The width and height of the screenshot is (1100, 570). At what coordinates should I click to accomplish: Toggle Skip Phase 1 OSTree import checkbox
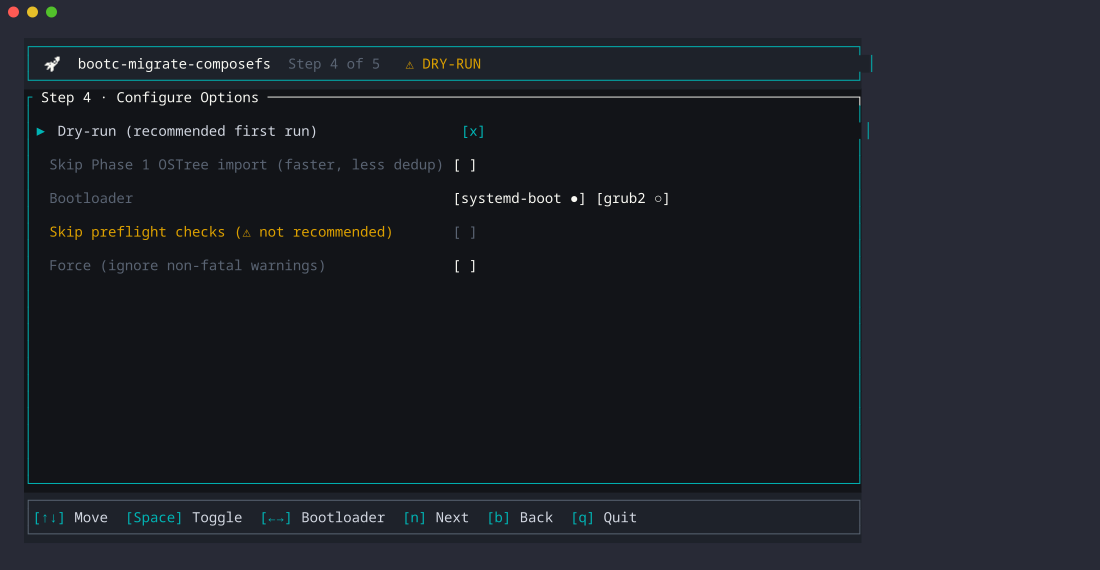(465, 165)
